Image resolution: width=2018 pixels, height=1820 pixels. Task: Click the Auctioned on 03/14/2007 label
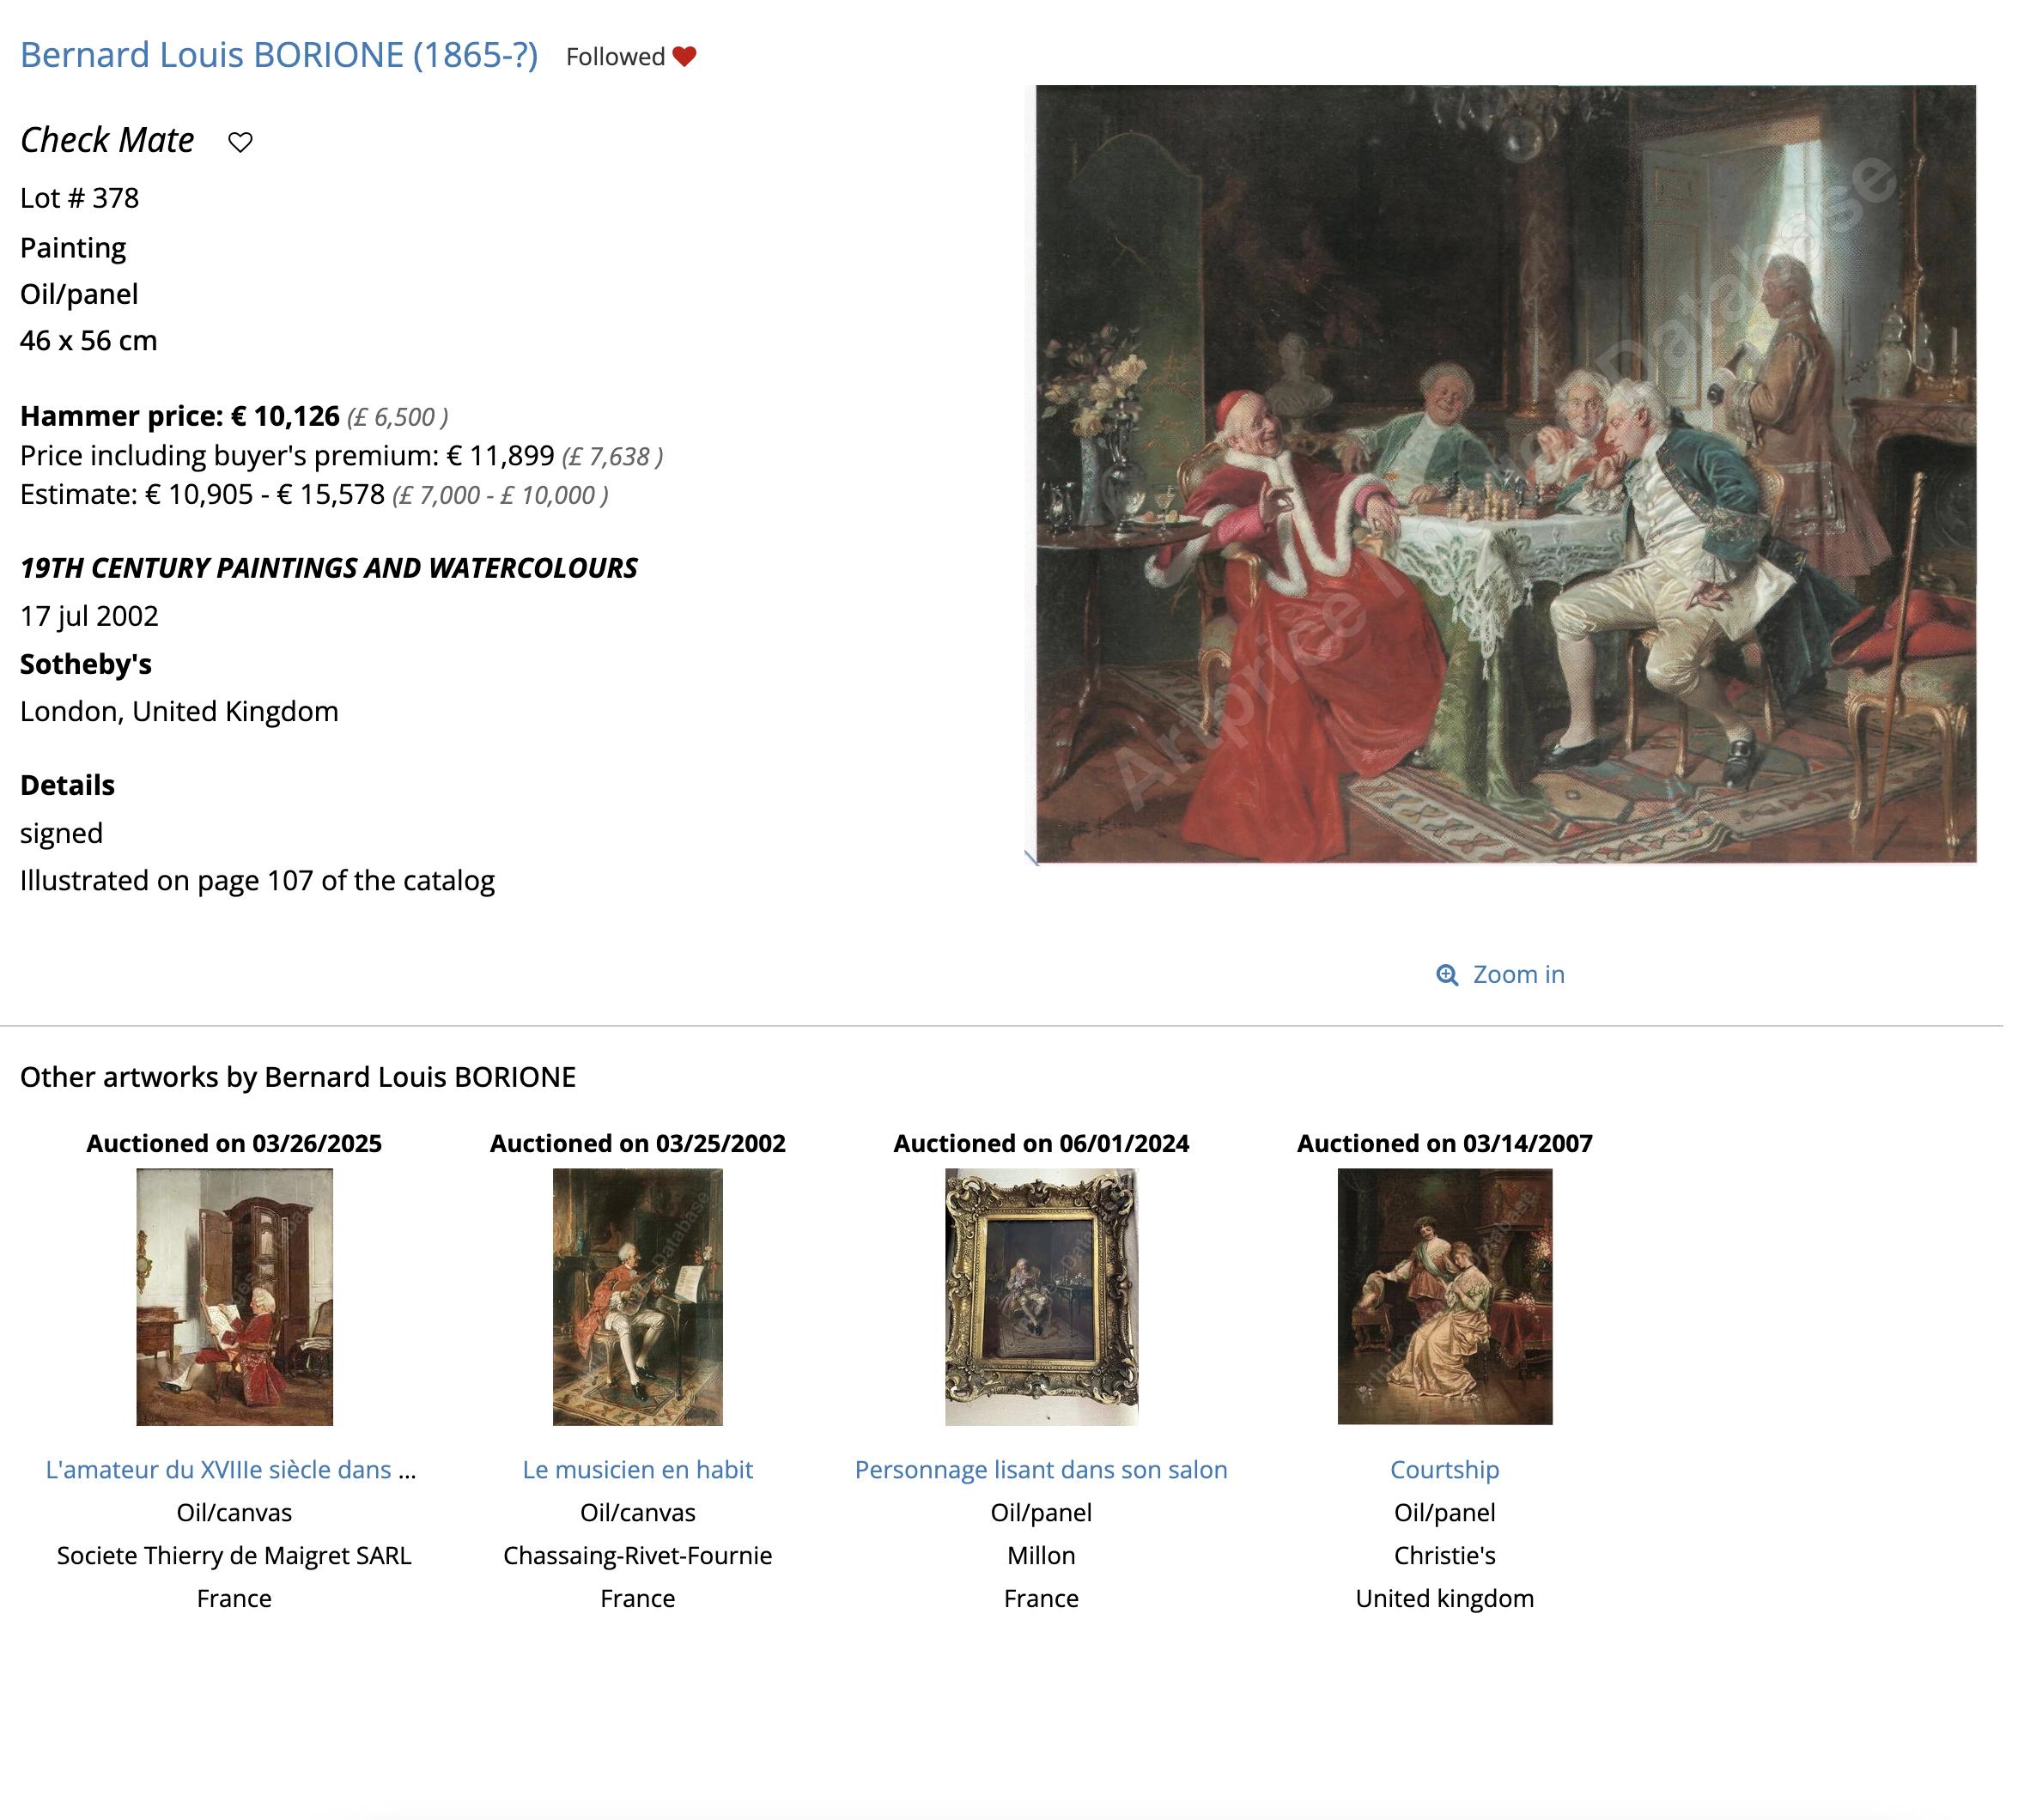coord(1445,1143)
